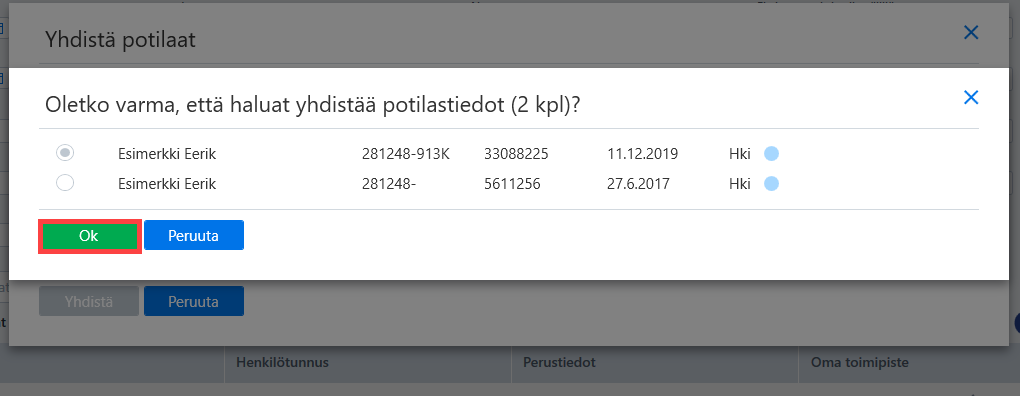This screenshot has width=1020, height=396.
Task: Click patient number 33088225
Action: [517, 154]
